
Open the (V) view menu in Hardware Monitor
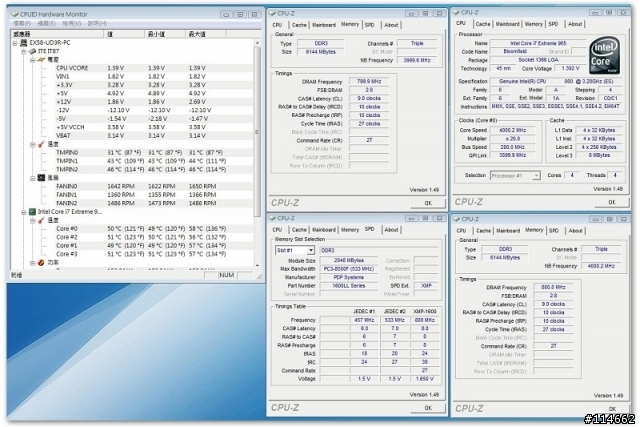point(71,24)
